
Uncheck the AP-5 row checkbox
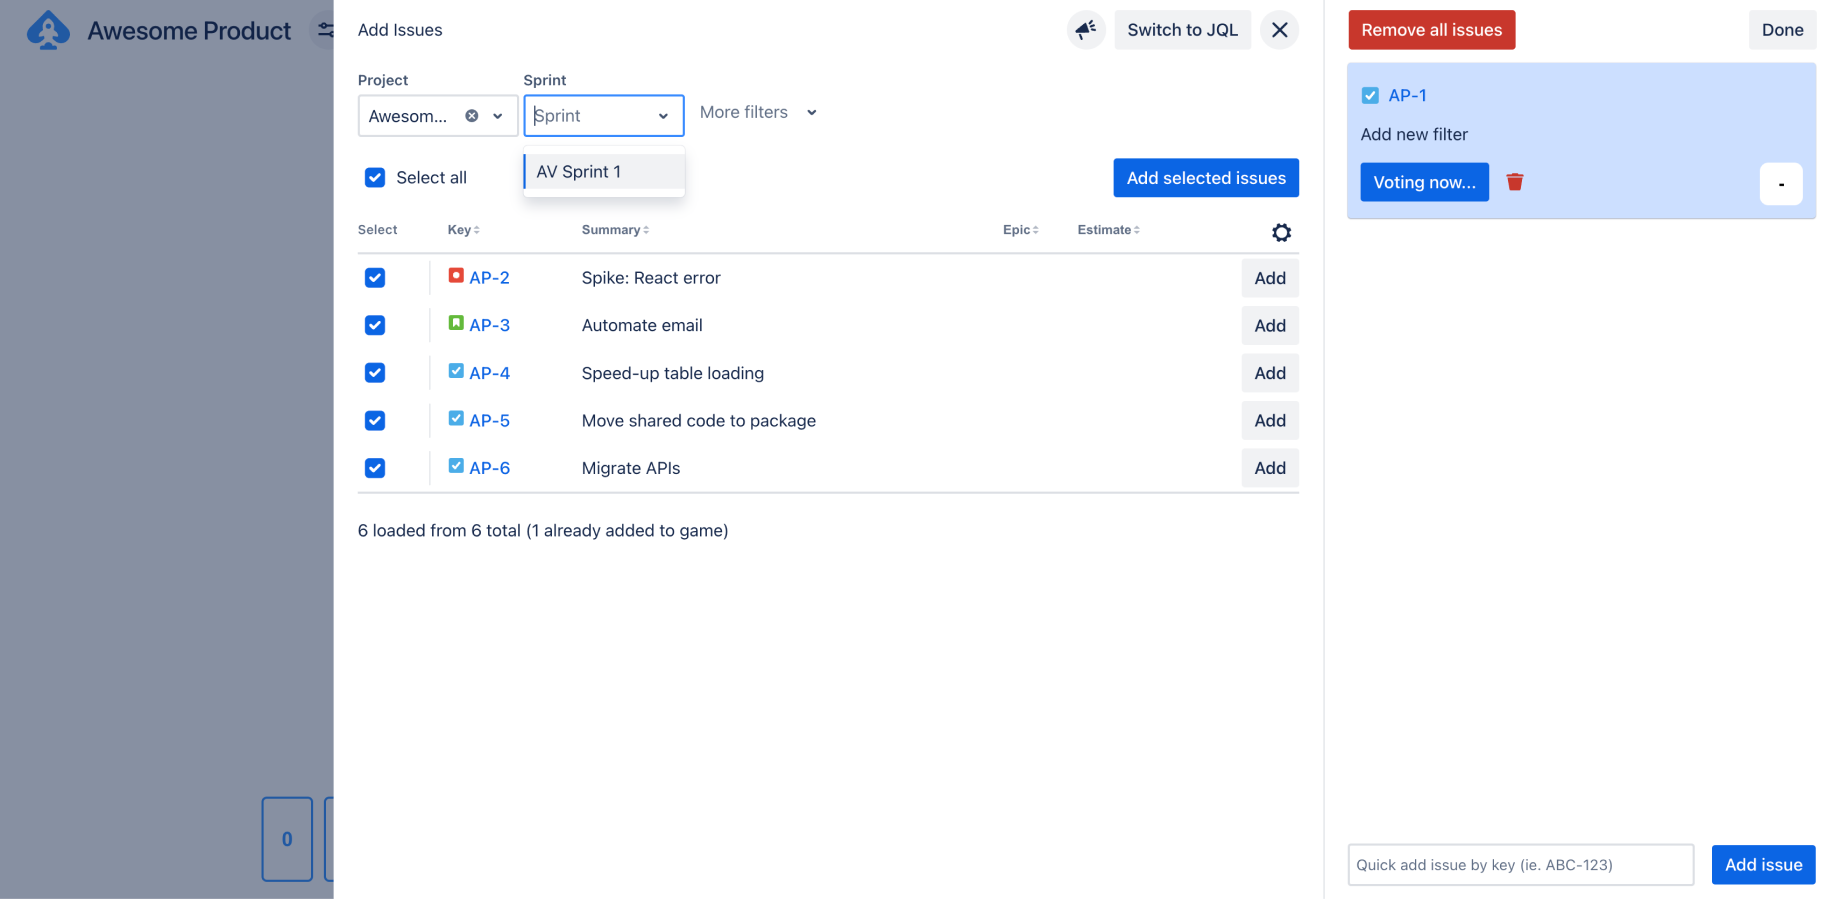(x=375, y=420)
